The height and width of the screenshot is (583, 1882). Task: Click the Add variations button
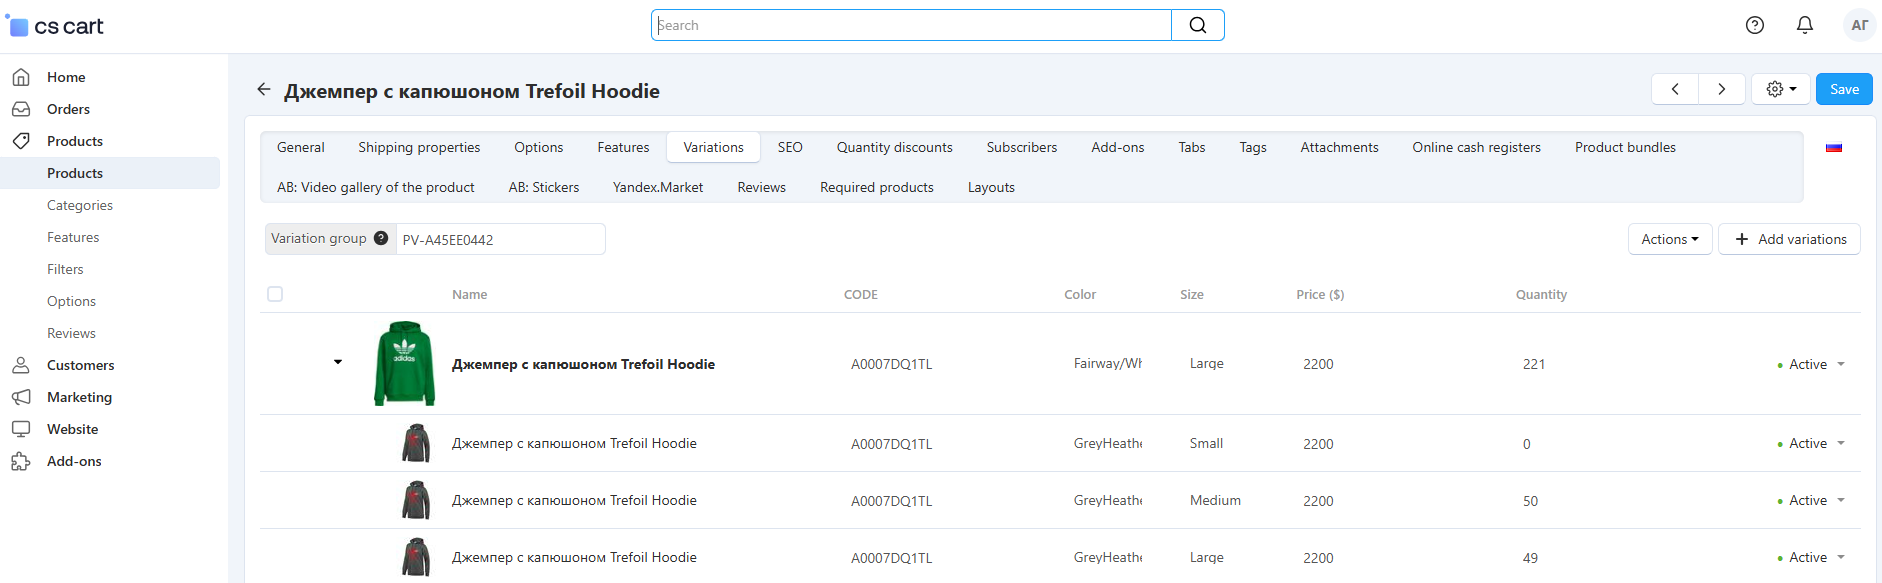pyautogui.click(x=1789, y=239)
